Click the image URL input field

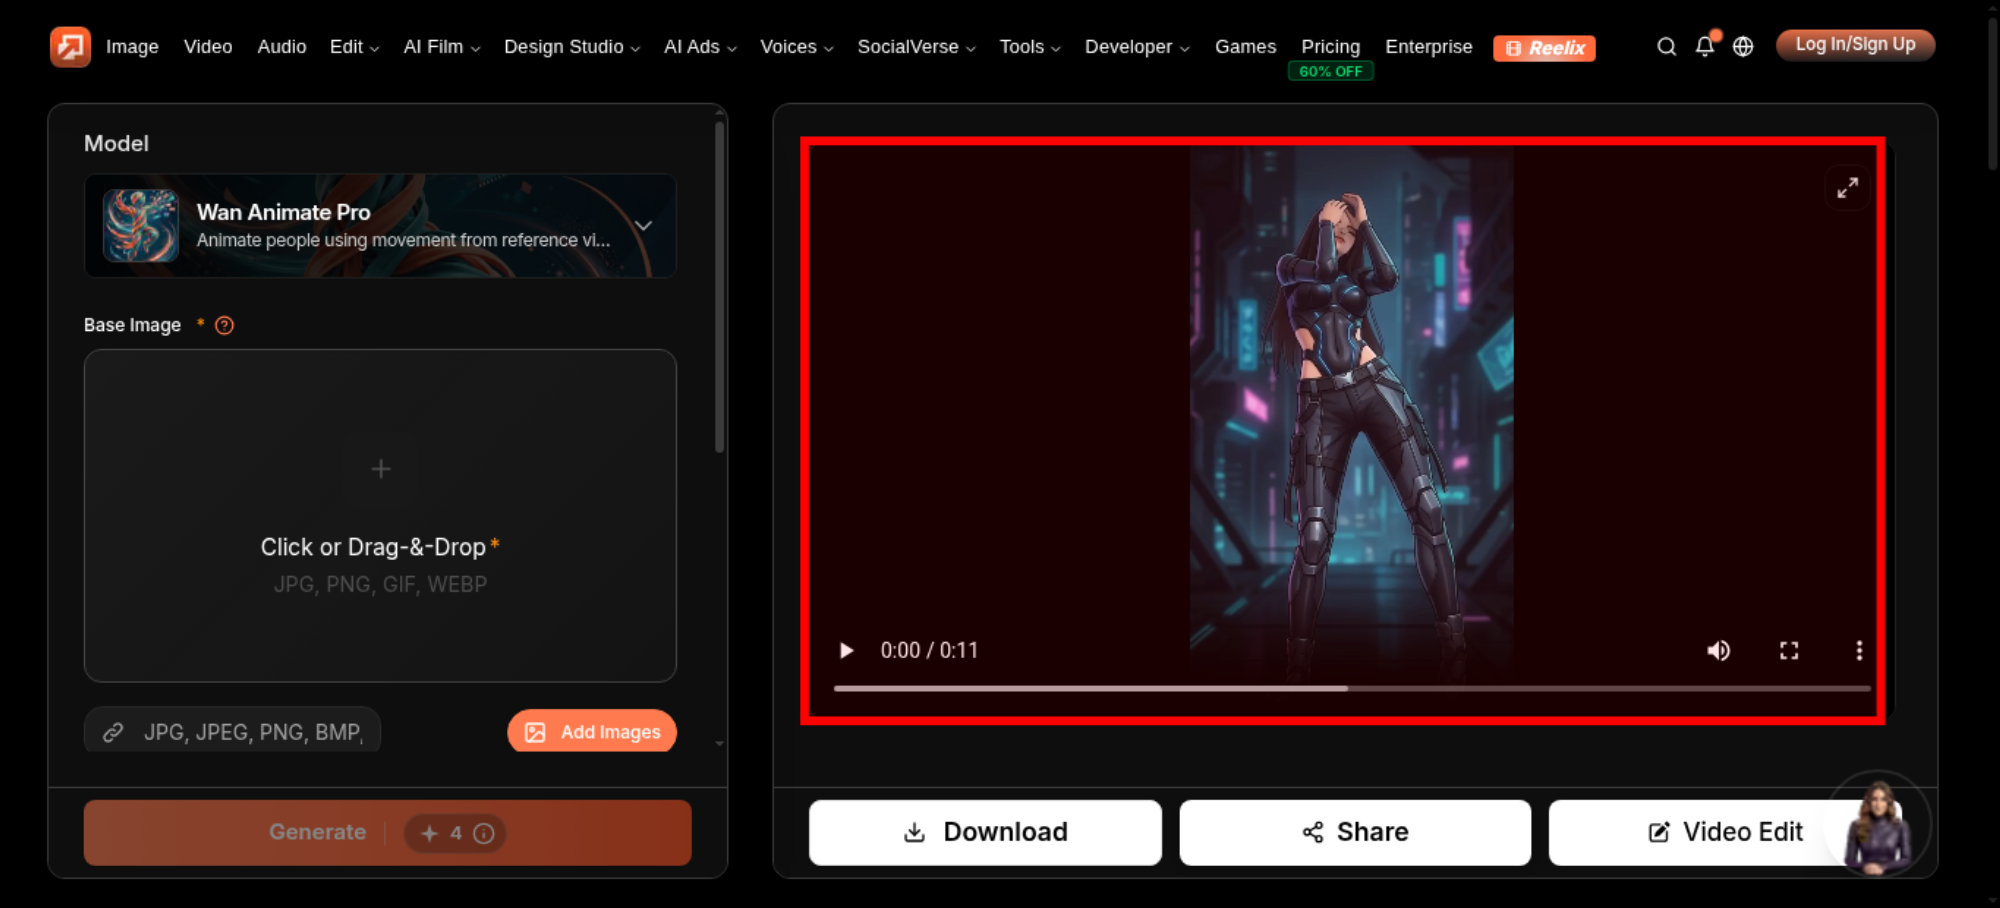tap(232, 732)
